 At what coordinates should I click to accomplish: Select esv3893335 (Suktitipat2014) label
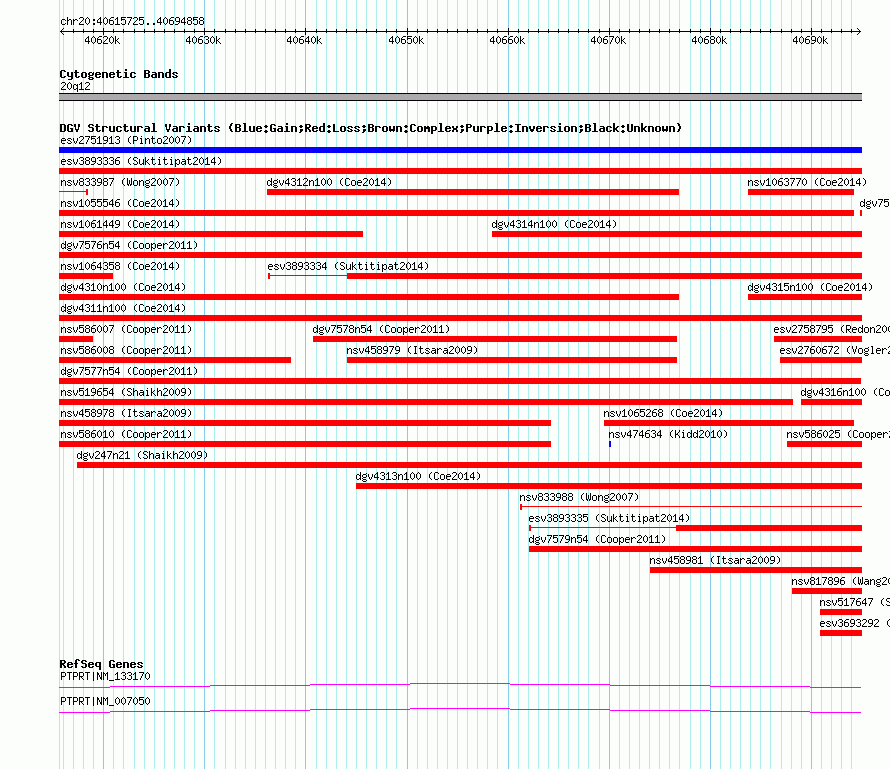point(609,518)
